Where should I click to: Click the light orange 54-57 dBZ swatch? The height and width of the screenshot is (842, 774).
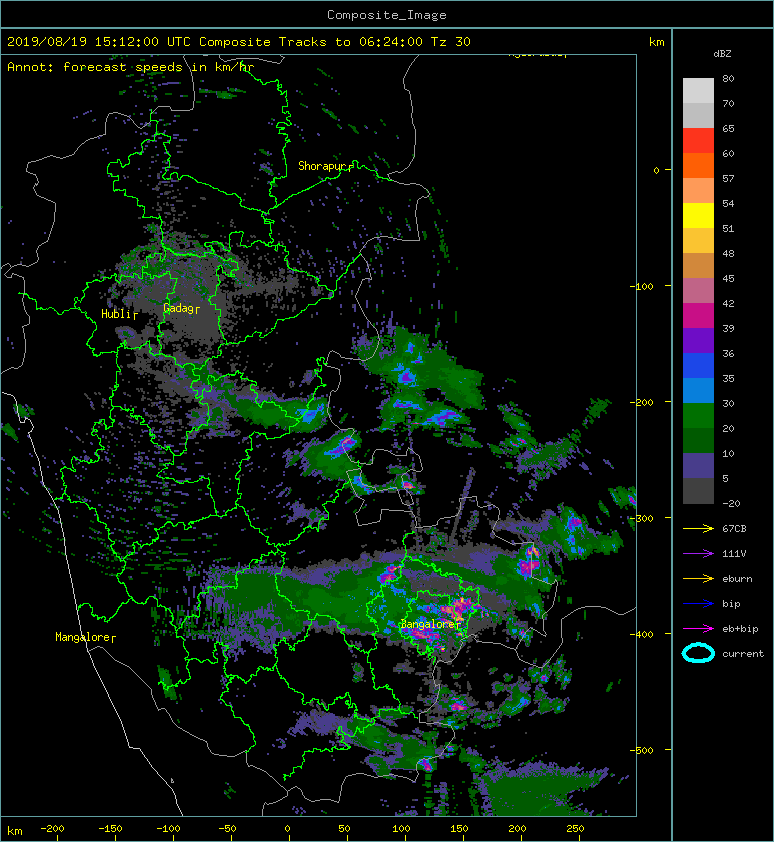(x=698, y=191)
